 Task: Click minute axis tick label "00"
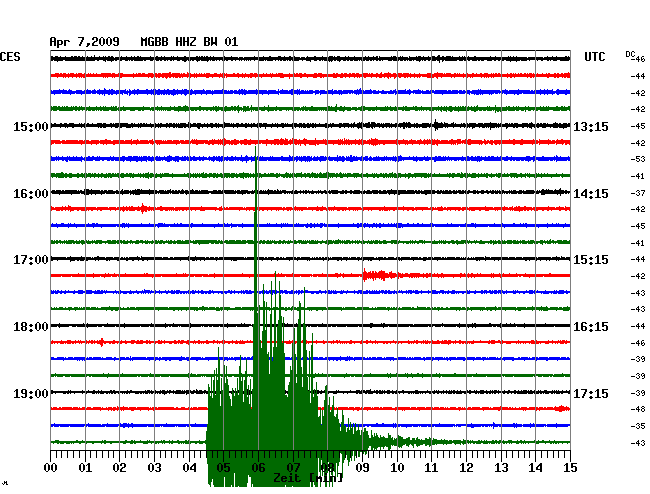pyautogui.click(x=51, y=468)
